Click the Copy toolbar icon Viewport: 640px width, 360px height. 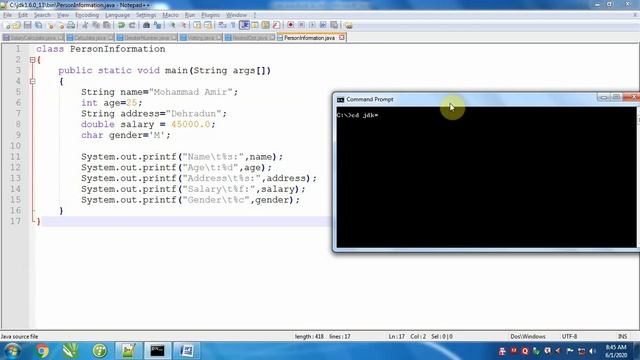(x=96, y=25)
